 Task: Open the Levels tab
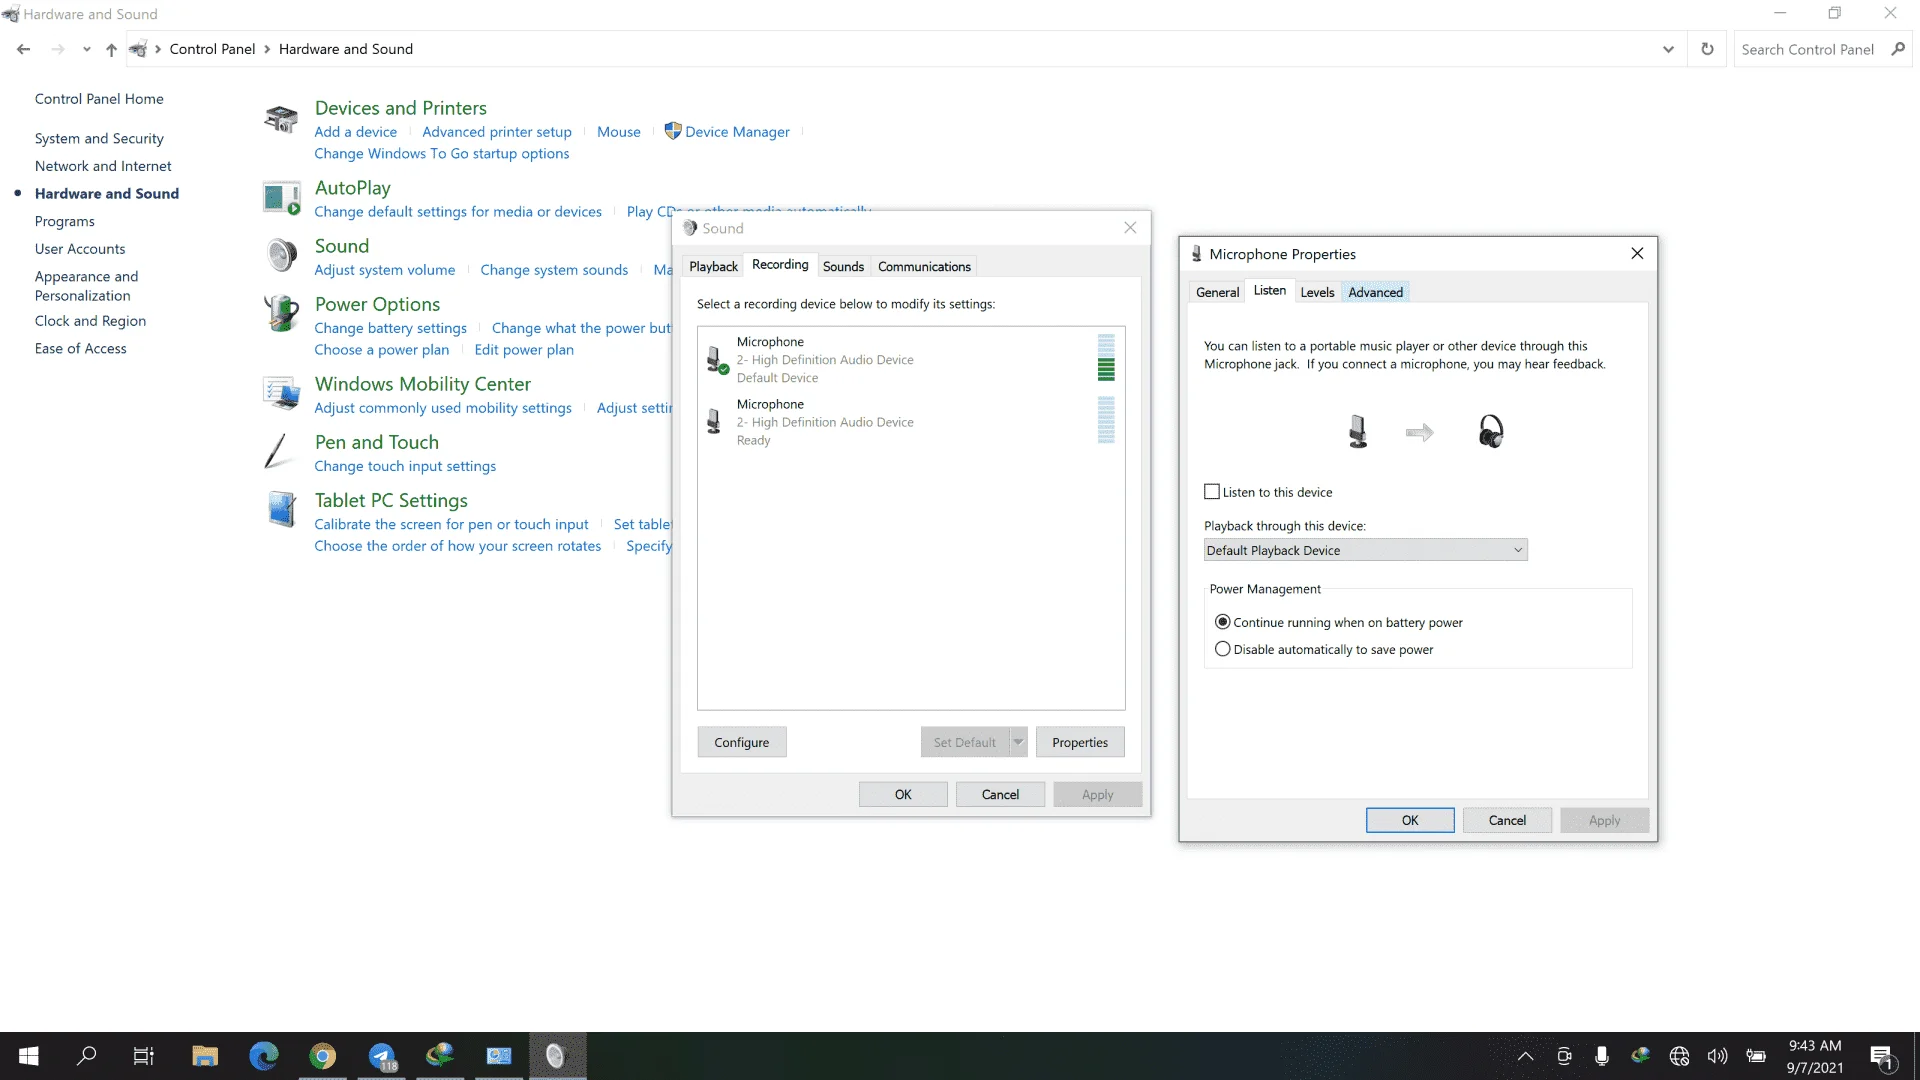(x=1317, y=292)
